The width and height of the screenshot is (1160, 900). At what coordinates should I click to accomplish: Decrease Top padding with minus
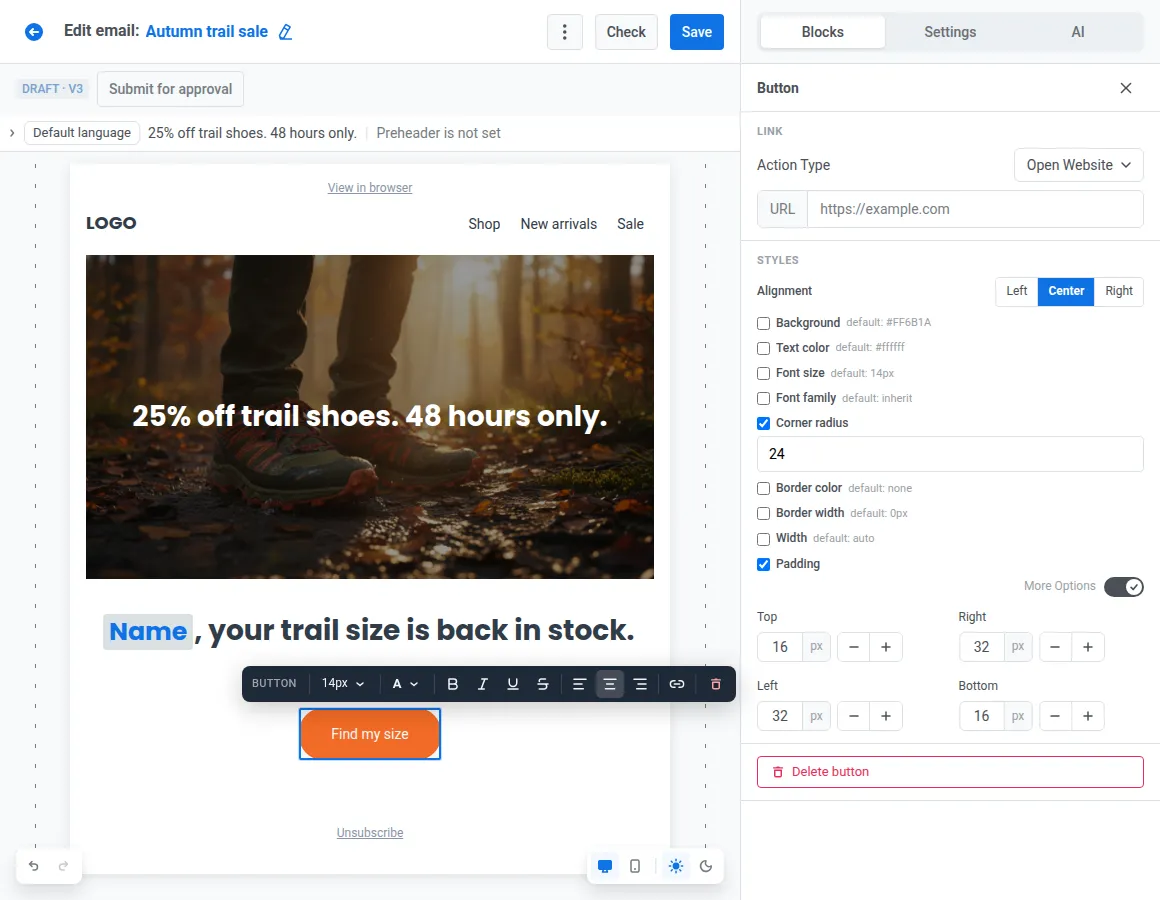[853, 647]
